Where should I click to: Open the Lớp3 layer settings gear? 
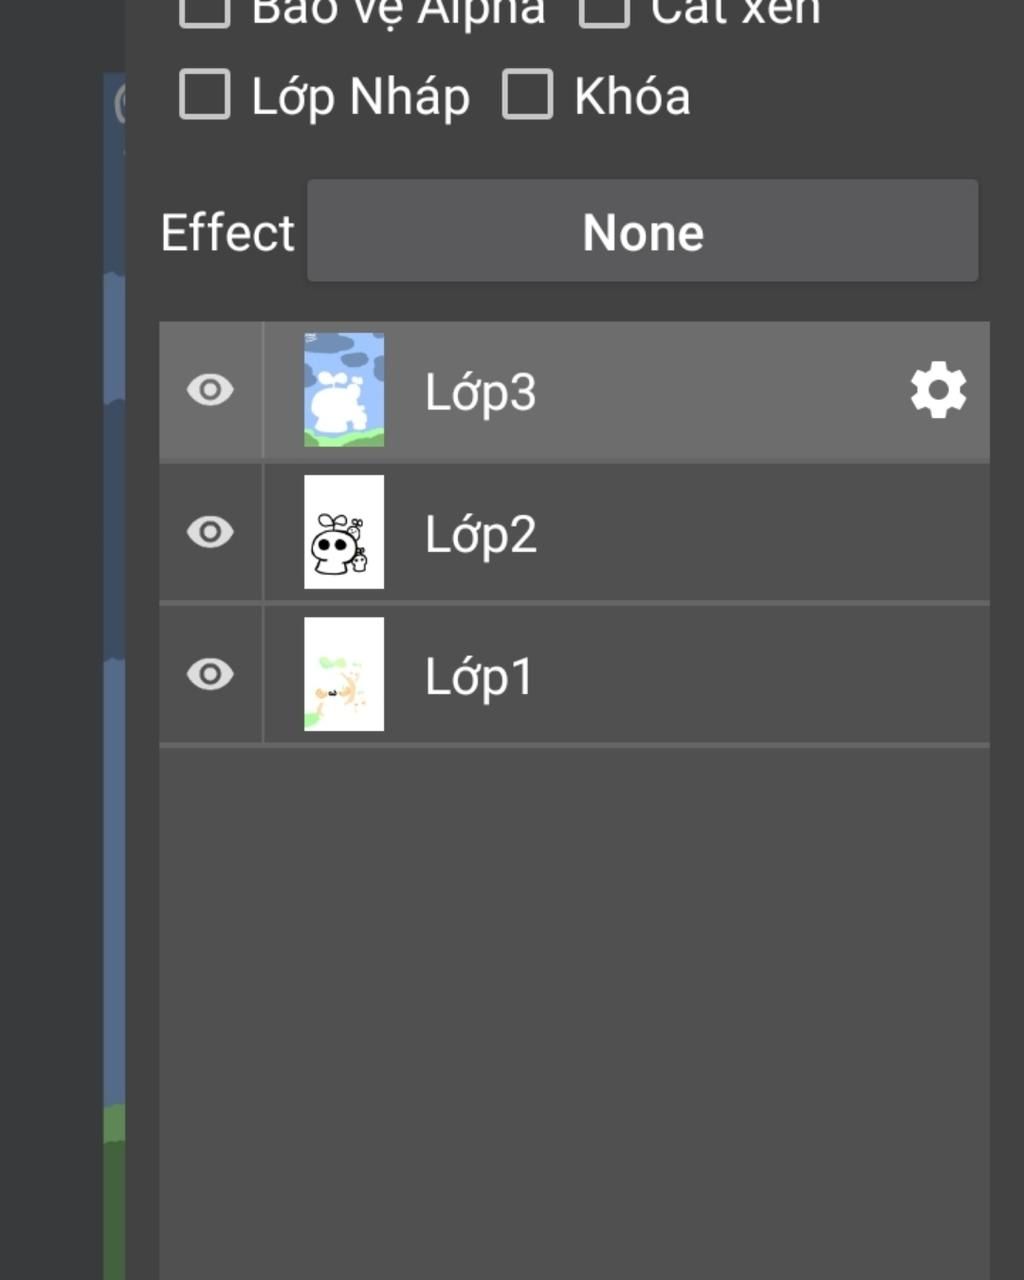(938, 391)
